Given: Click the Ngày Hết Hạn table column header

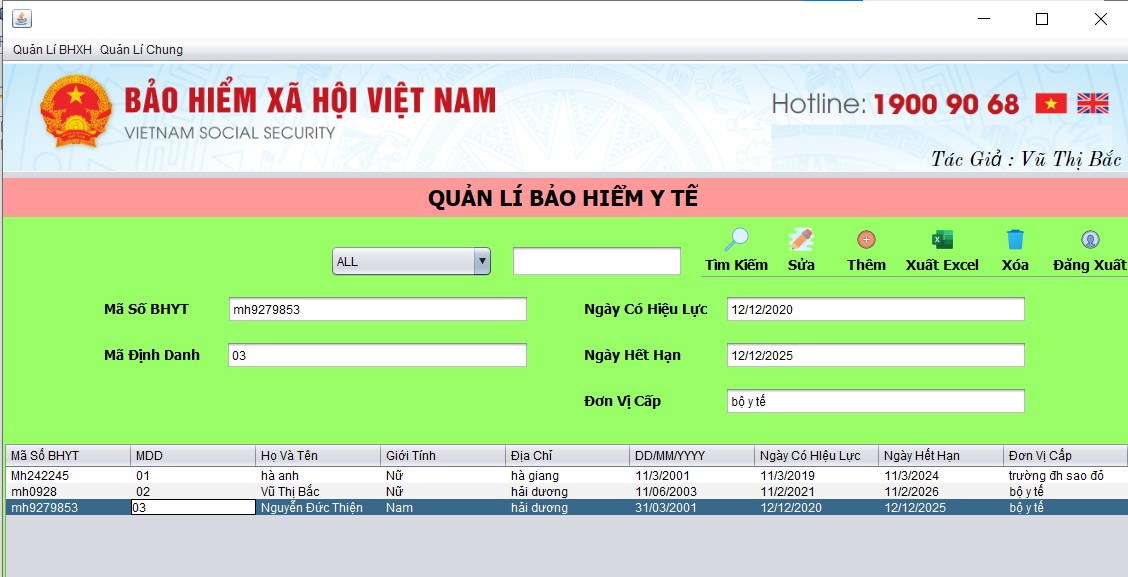Looking at the screenshot, I should [941, 455].
